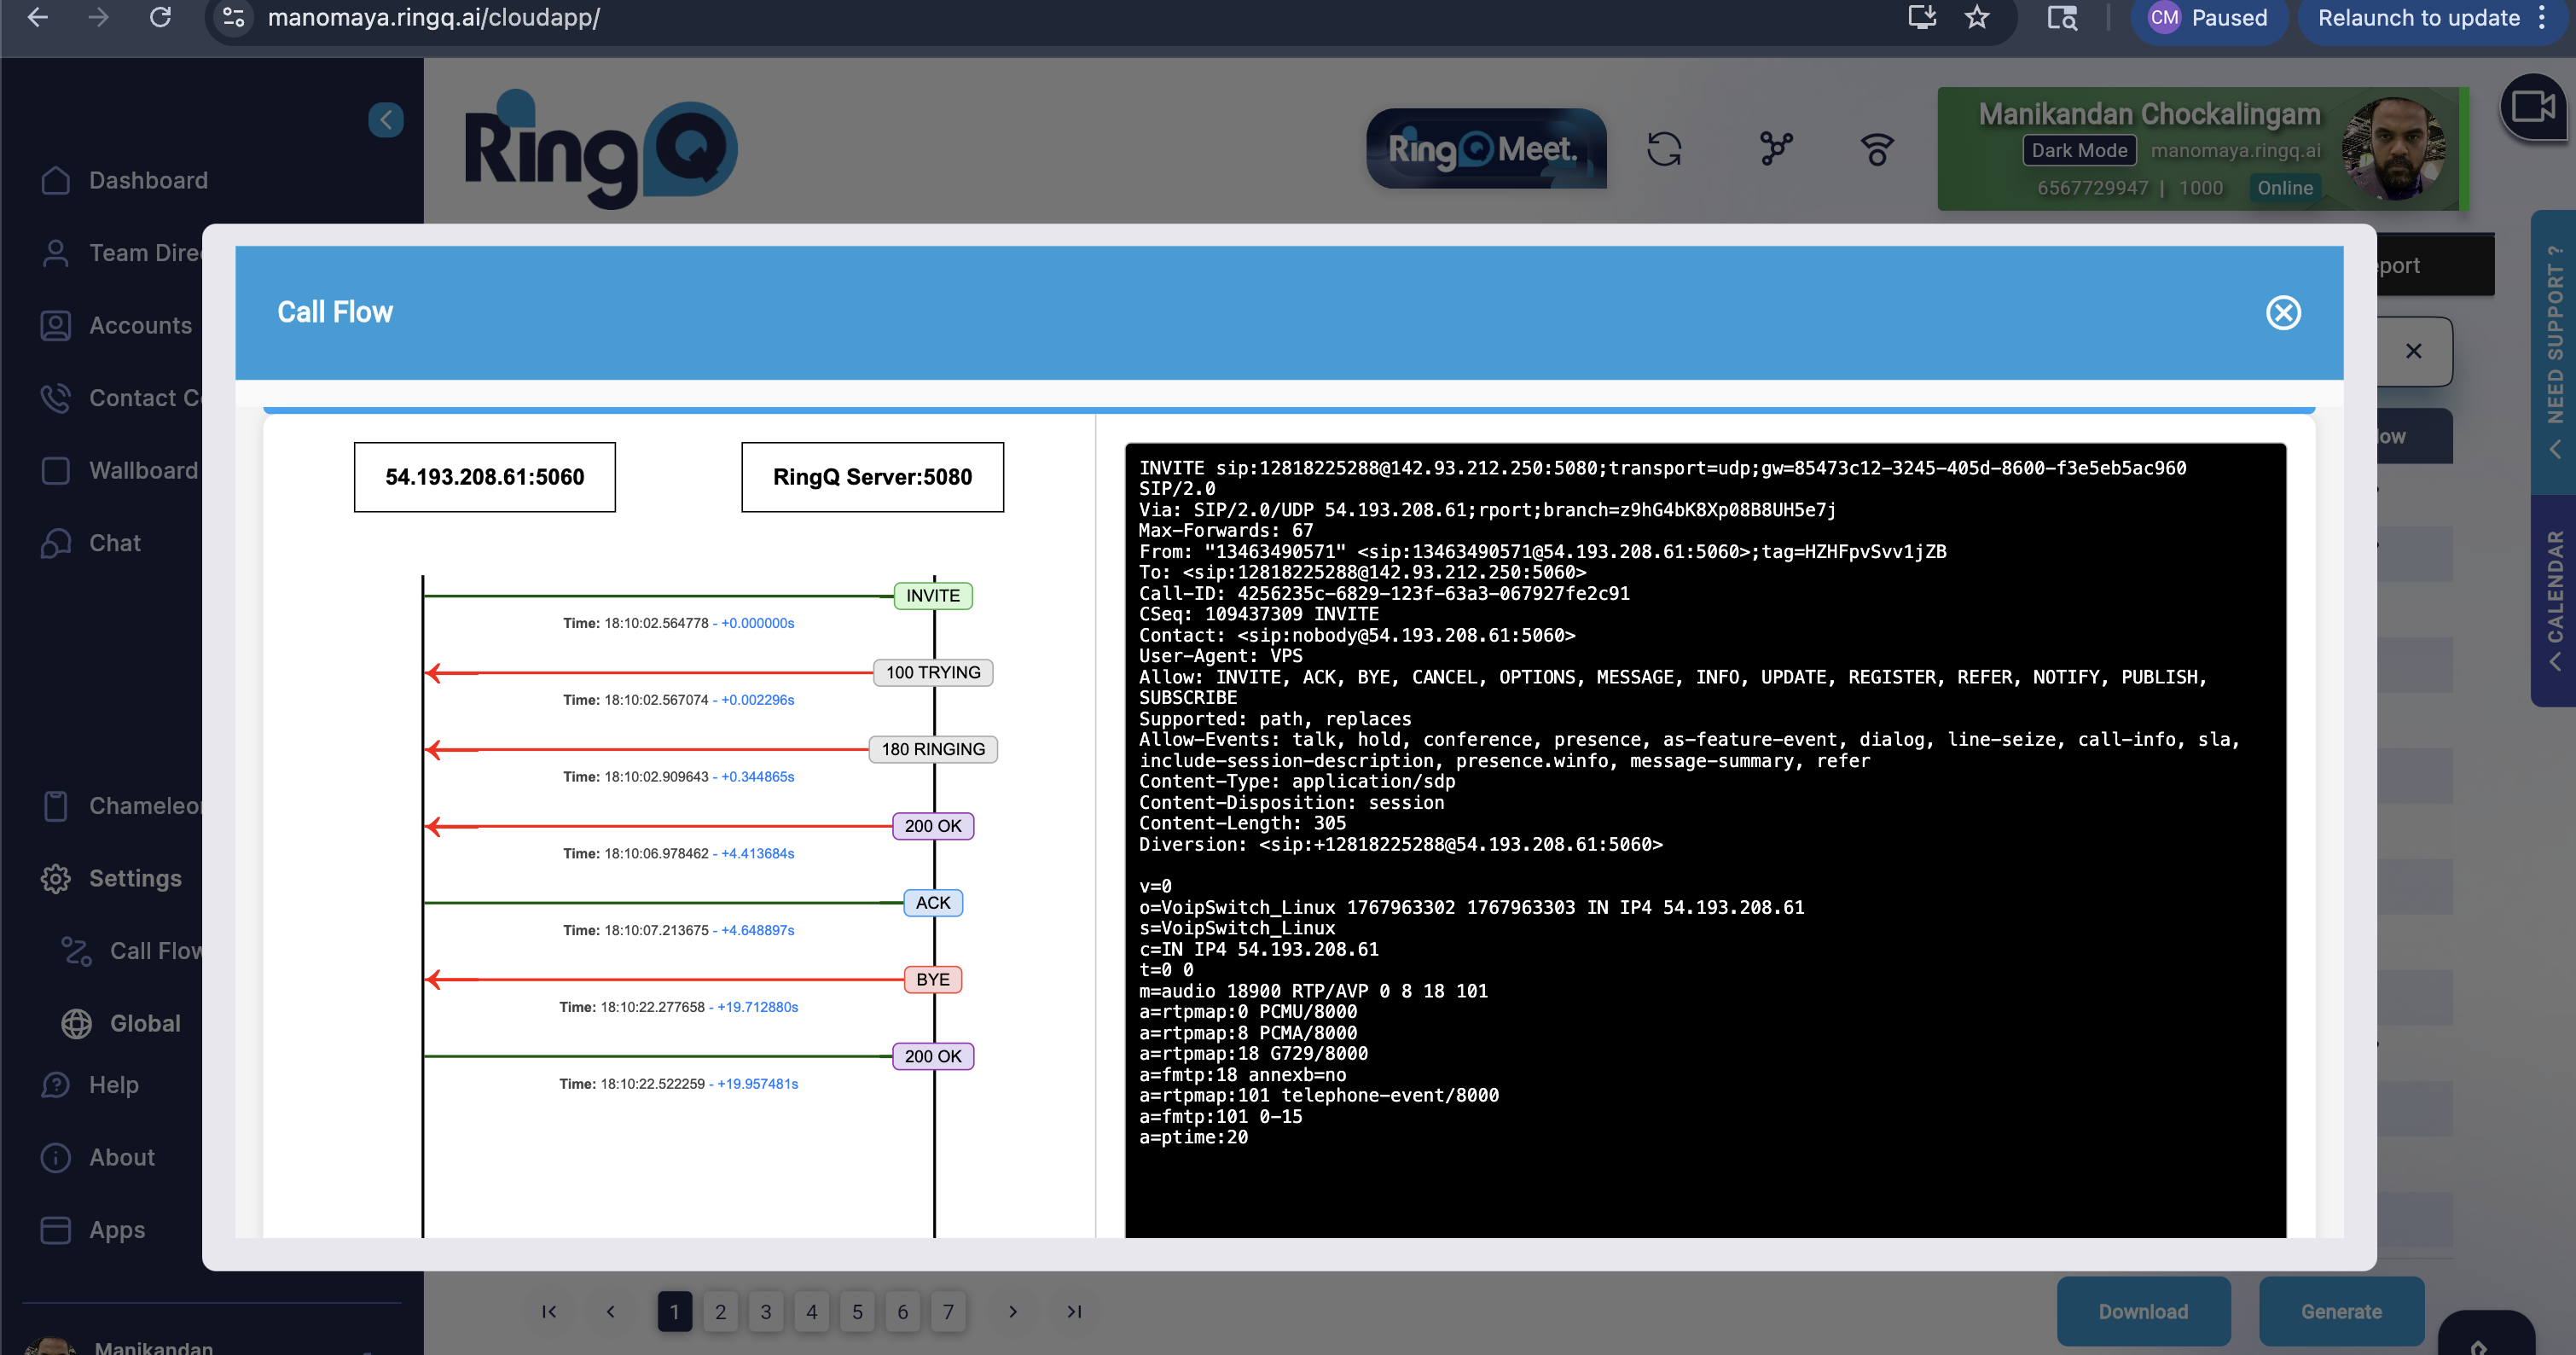This screenshot has width=2576, height=1355.
Task: Resume the Paused Chrome sync profile
Action: tap(2210, 17)
